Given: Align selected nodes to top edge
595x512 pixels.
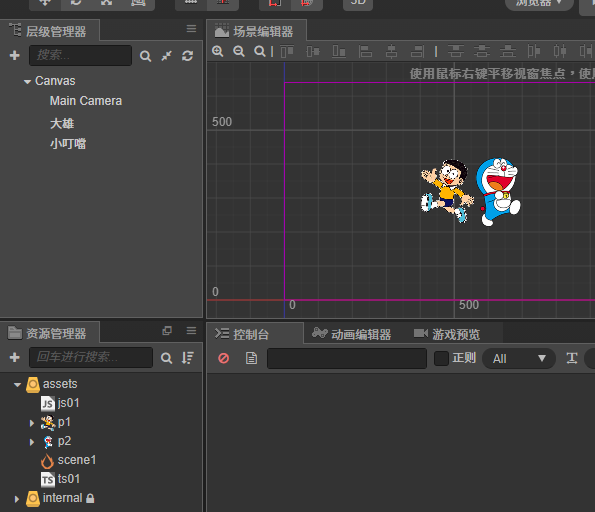Looking at the screenshot, I should (287, 51).
